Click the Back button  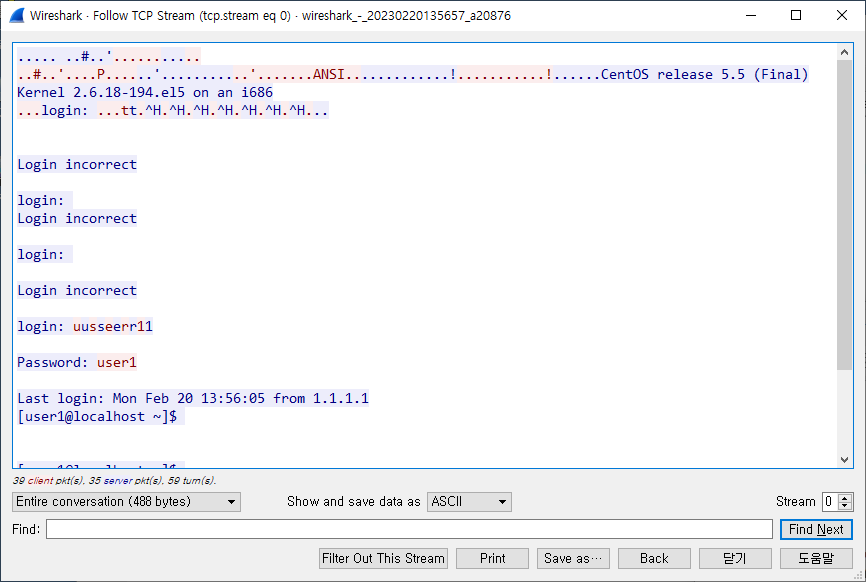coord(654,559)
